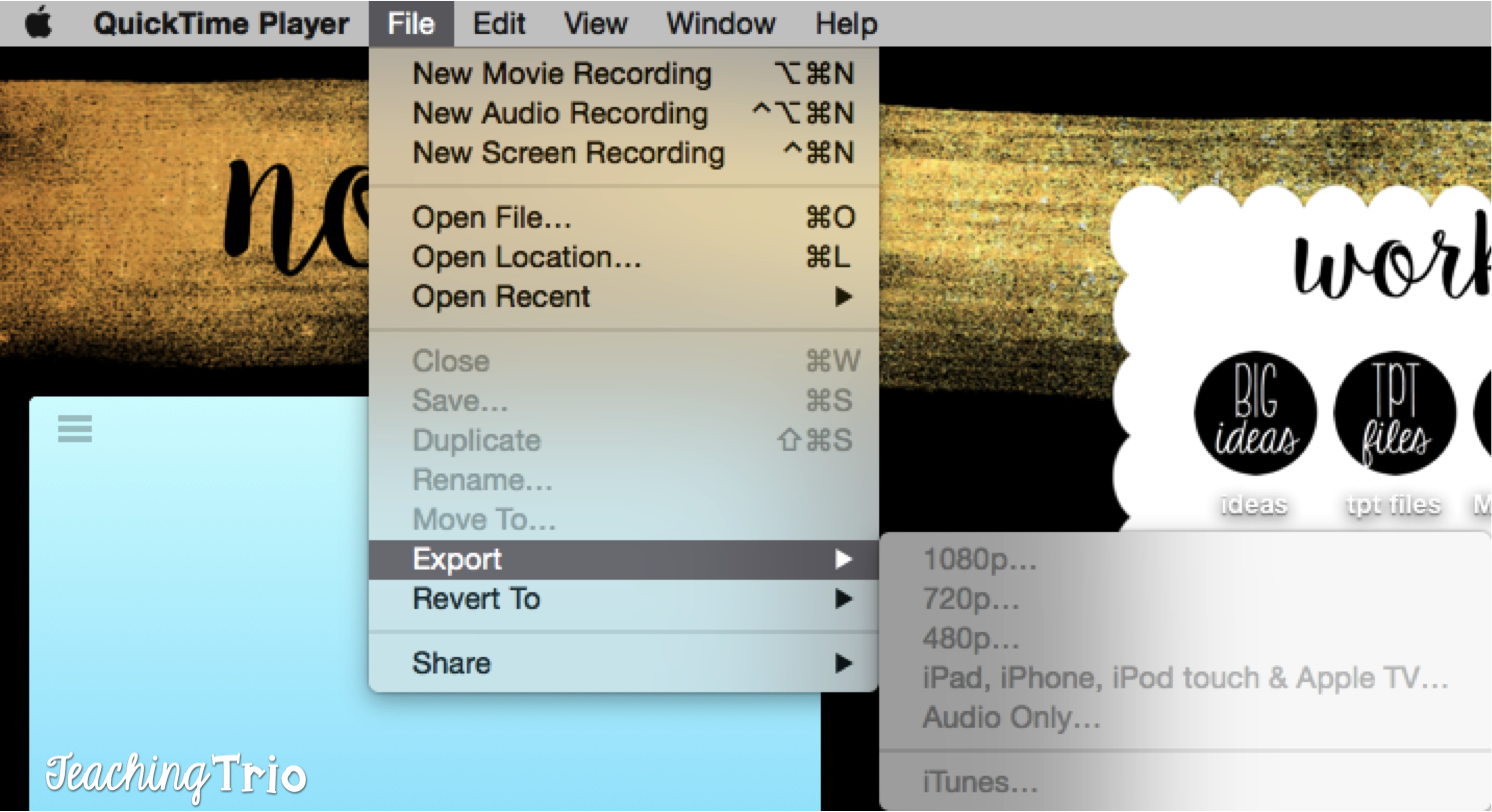Choose New Movie Recording
This screenshot has height=812, width=1492.
[x=624, y=74]
